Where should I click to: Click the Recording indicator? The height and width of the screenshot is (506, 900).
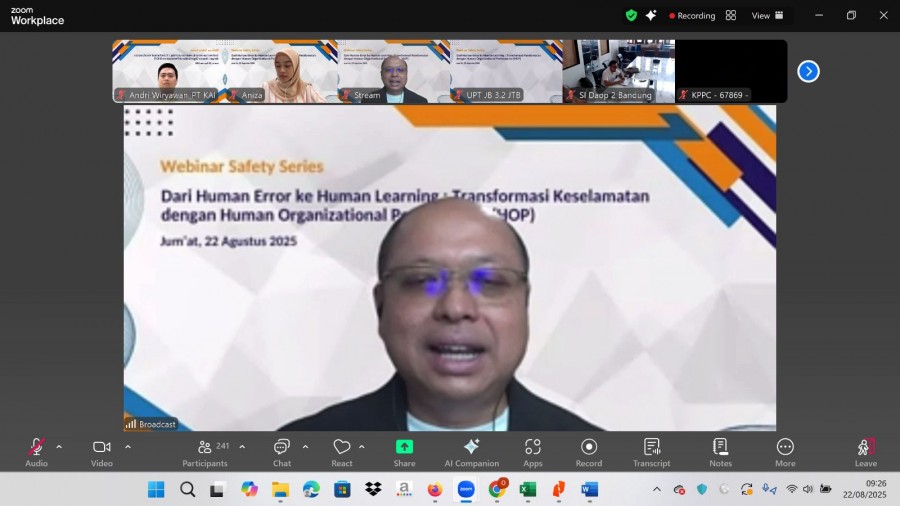point(692,15)
